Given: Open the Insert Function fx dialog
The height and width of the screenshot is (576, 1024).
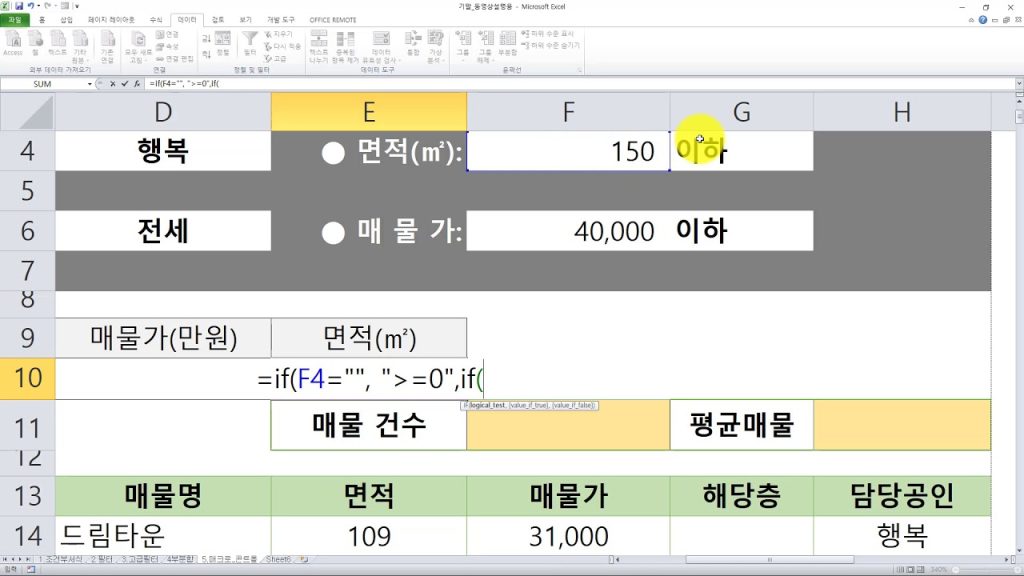Looking at the screenshot, I should tap(135, 84).
